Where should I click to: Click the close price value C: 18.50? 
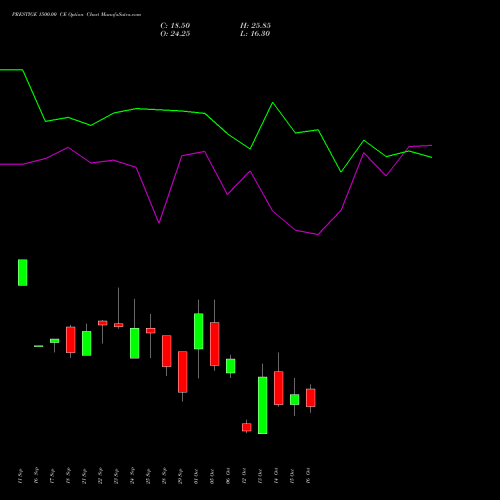(175, 26)
